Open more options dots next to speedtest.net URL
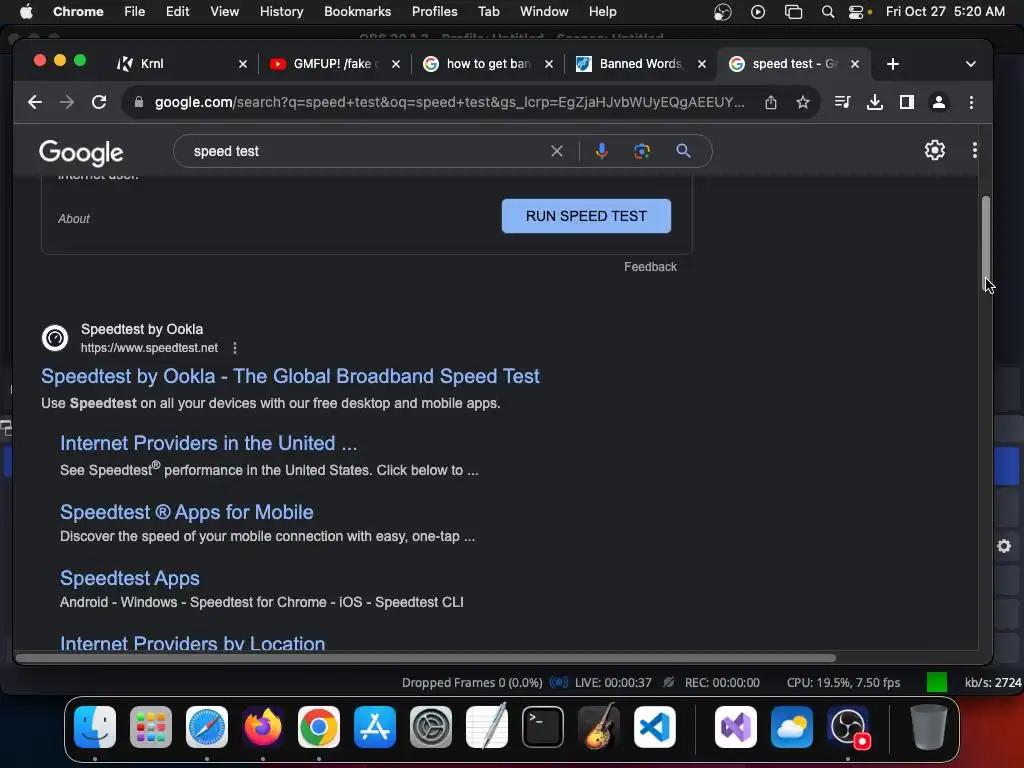 click(234, 348)
